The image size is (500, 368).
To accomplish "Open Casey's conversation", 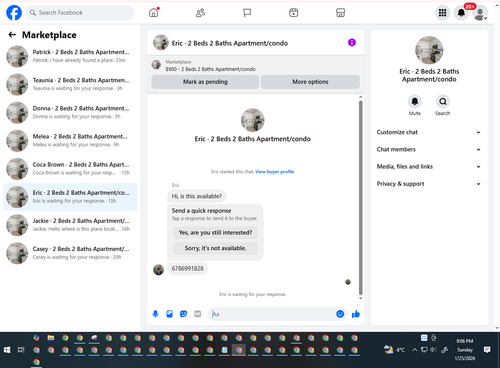I will click(70, 253).
